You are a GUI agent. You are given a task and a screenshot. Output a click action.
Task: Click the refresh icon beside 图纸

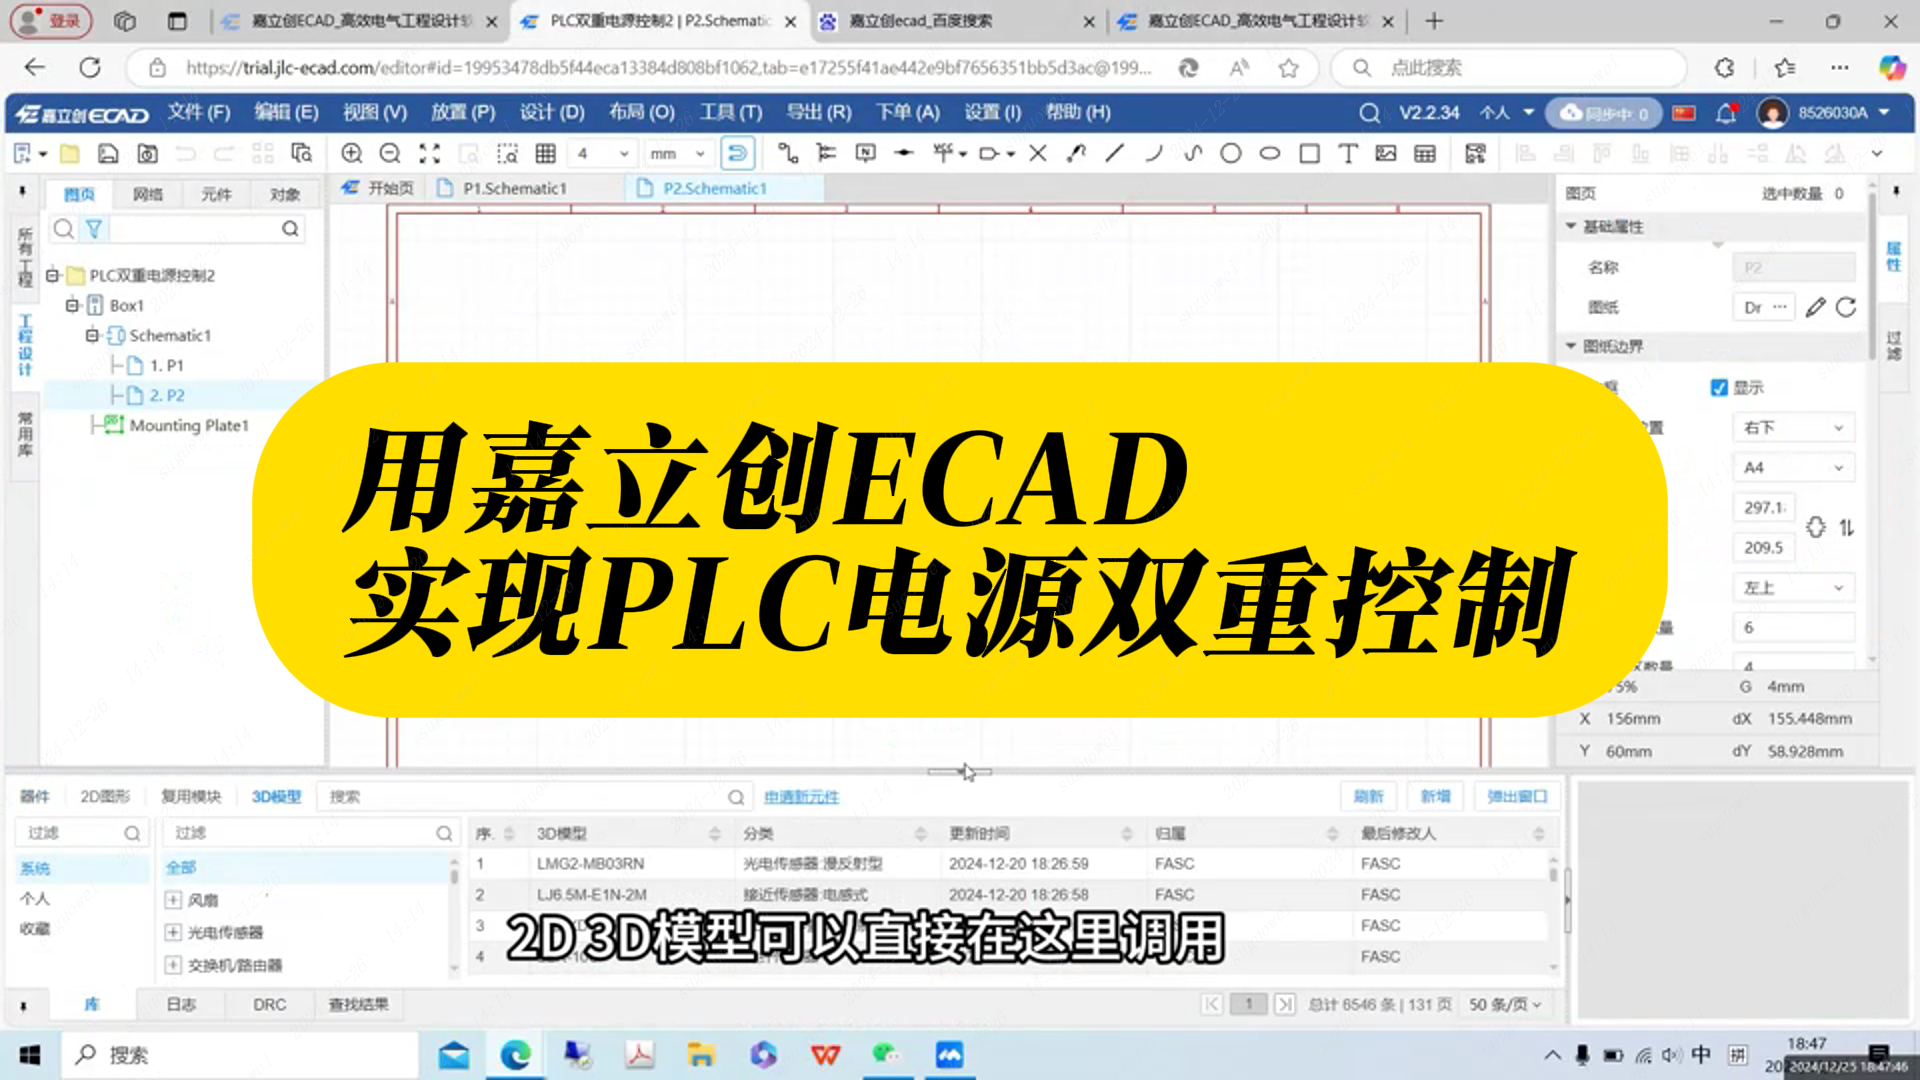(x=1846, y=307)
